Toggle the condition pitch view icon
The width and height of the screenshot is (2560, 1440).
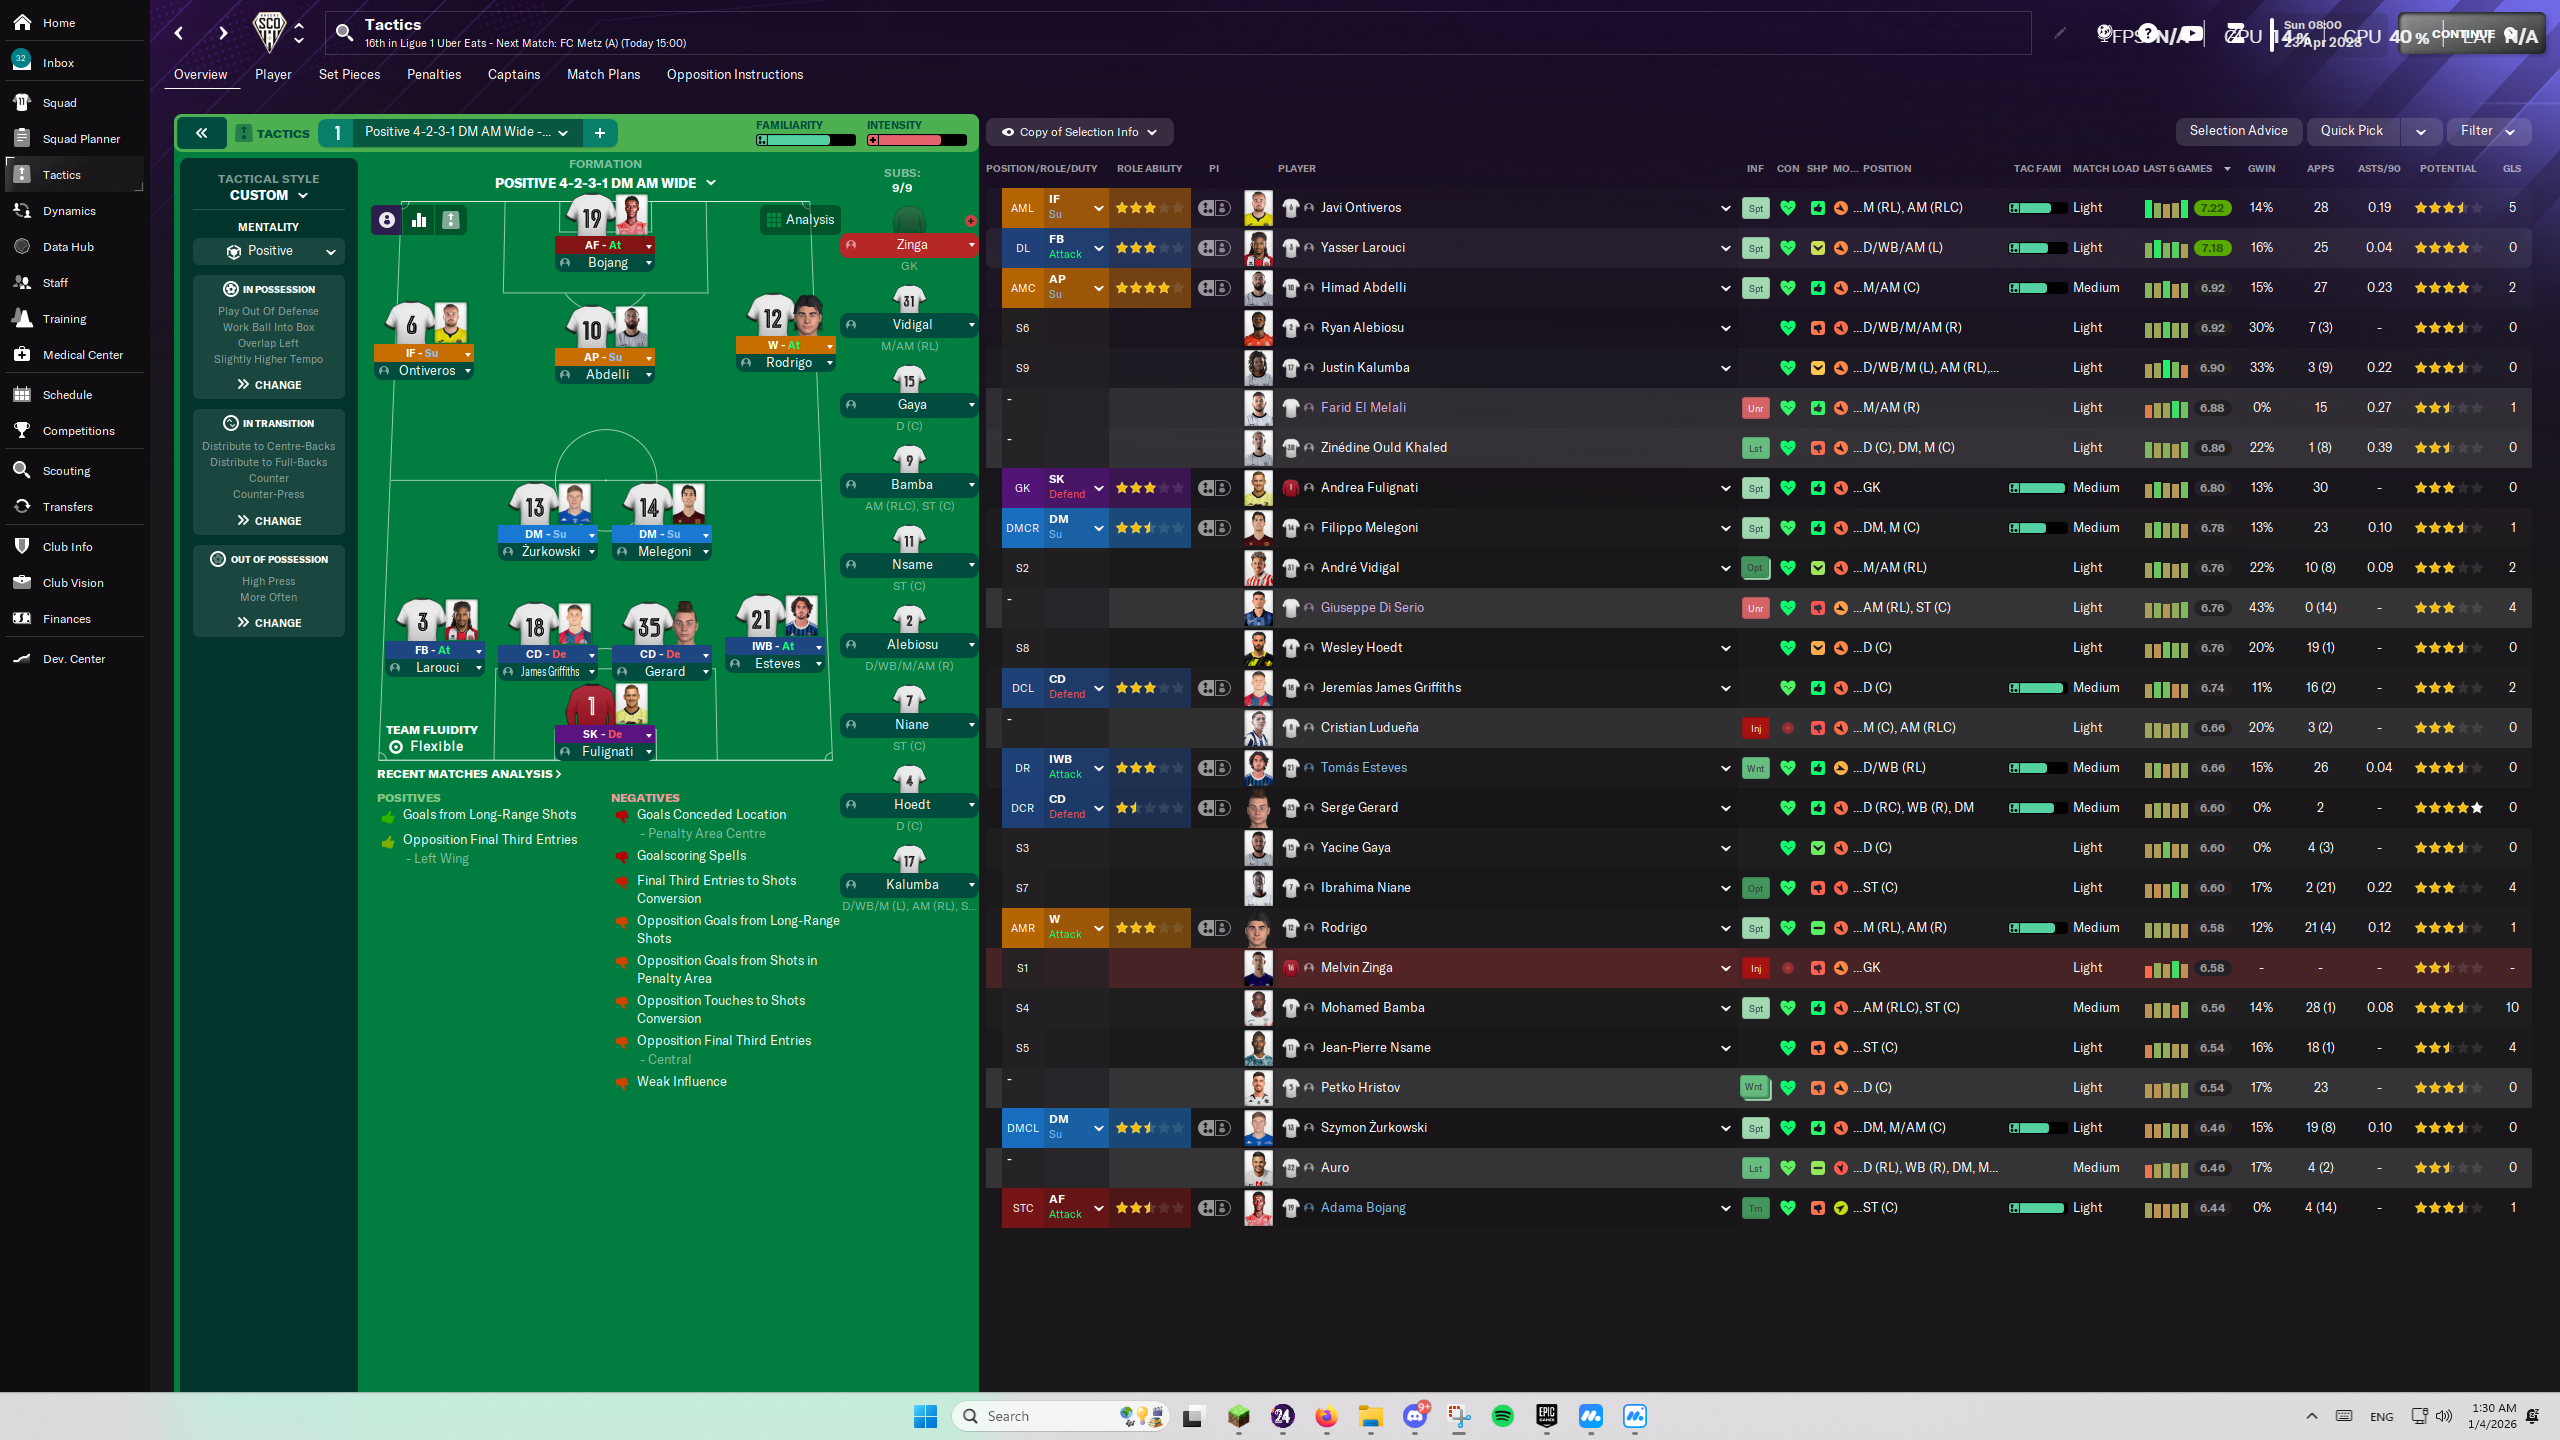[450, 220]
